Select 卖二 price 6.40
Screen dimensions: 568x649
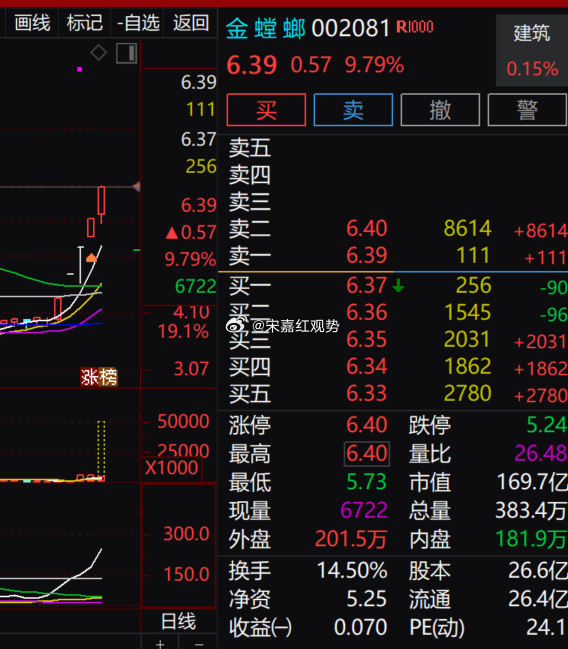367,228
